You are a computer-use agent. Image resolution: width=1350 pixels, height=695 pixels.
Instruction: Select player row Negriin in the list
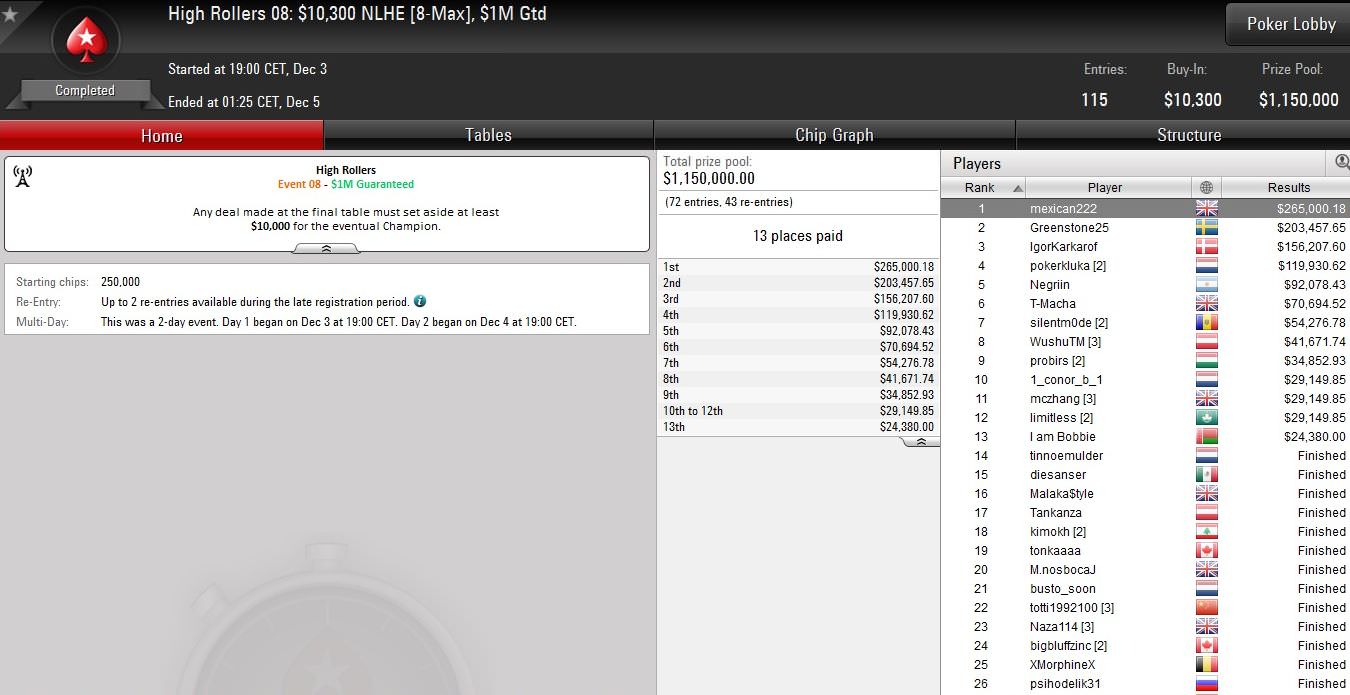pyautogui.click(x=1145, y=284)
